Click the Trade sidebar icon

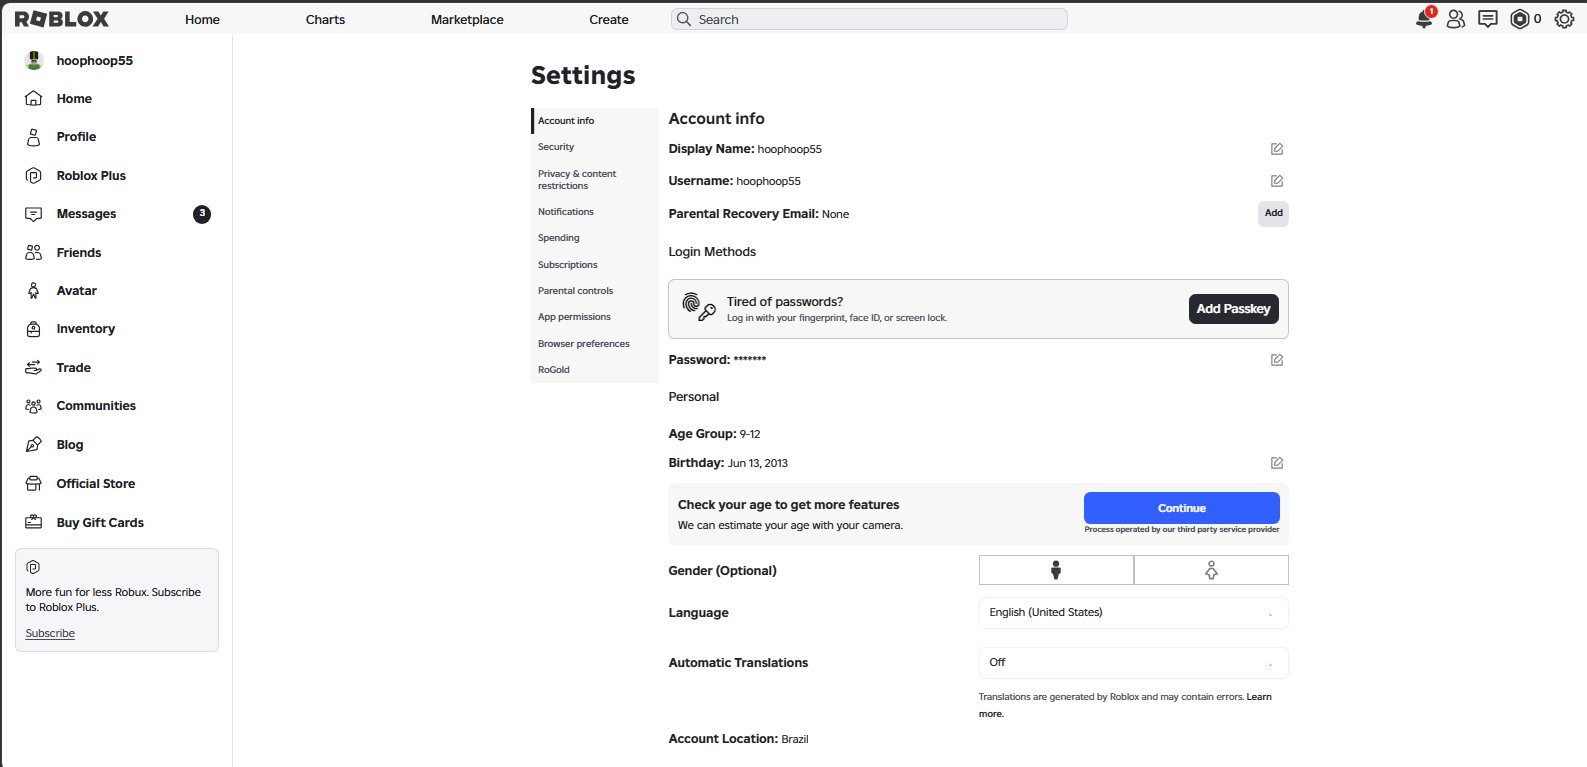click(x=34, y=368)
